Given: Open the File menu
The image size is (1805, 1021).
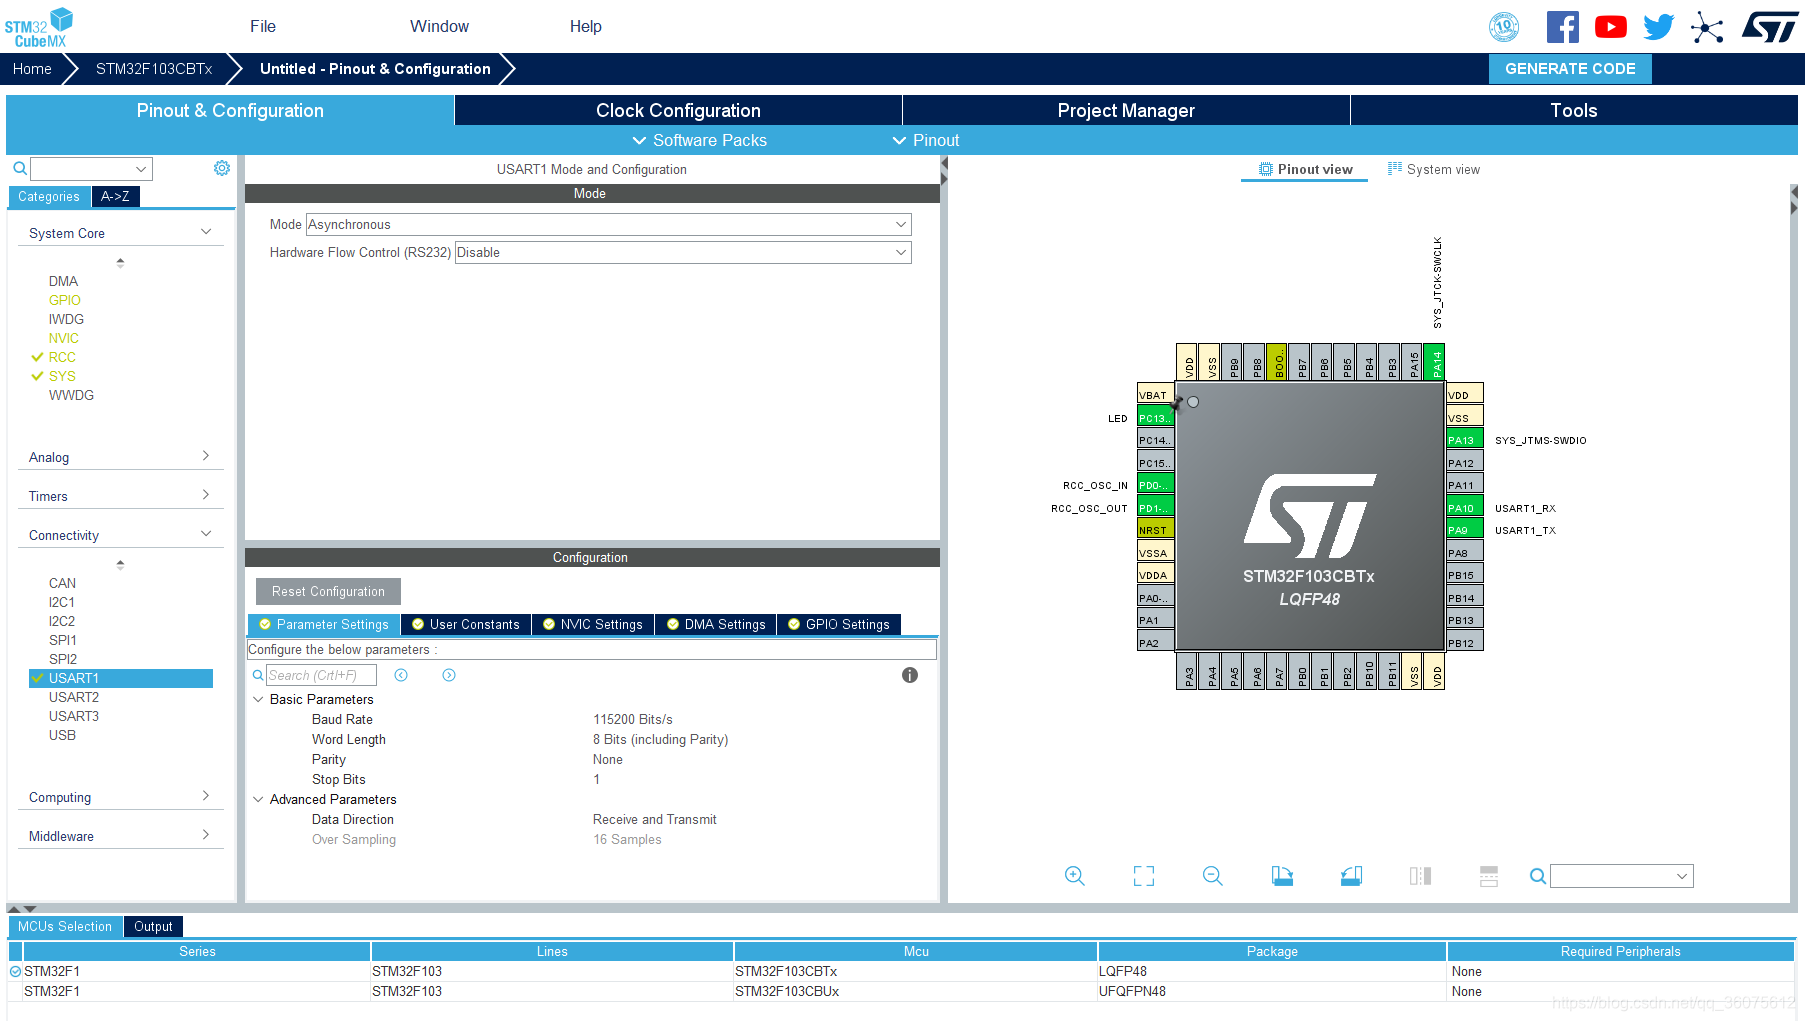Looking at the screenshot, I should pos(263,26).
